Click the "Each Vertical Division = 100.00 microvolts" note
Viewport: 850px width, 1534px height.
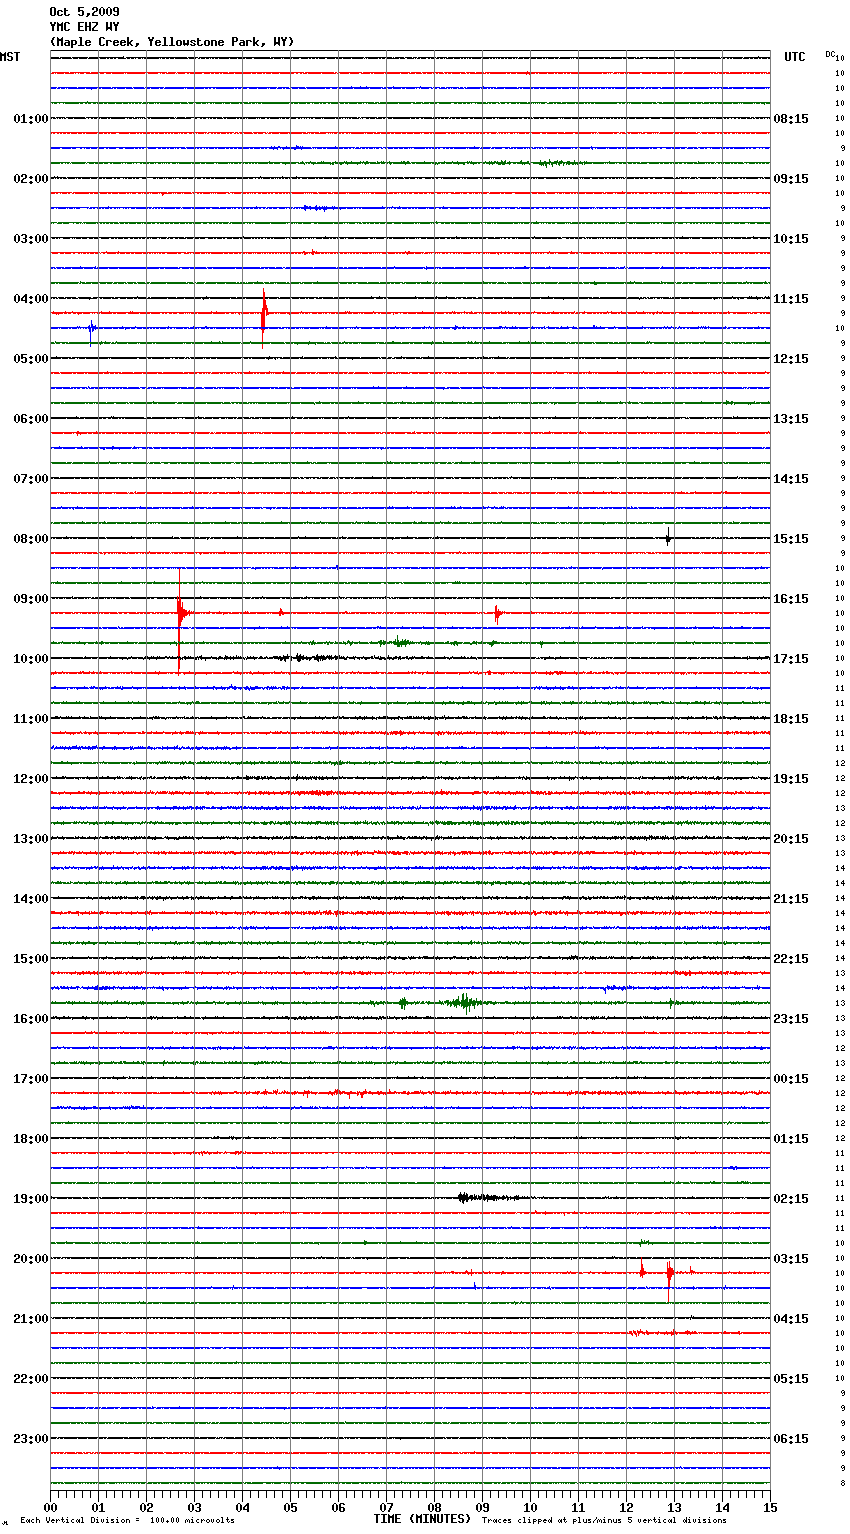127,1521
